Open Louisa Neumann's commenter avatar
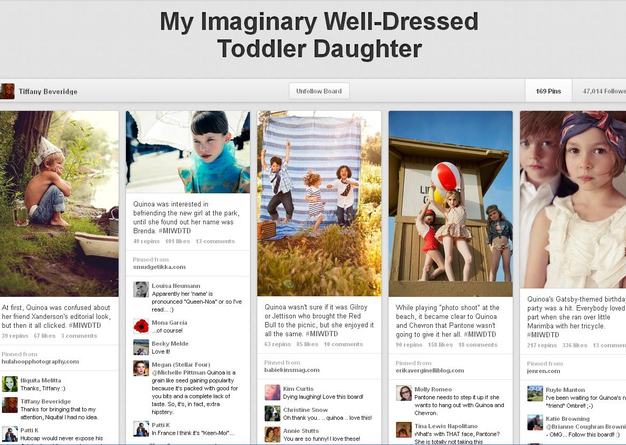Image resolution: width=626 pixels, height=445 pixels. tap(141, 289)
